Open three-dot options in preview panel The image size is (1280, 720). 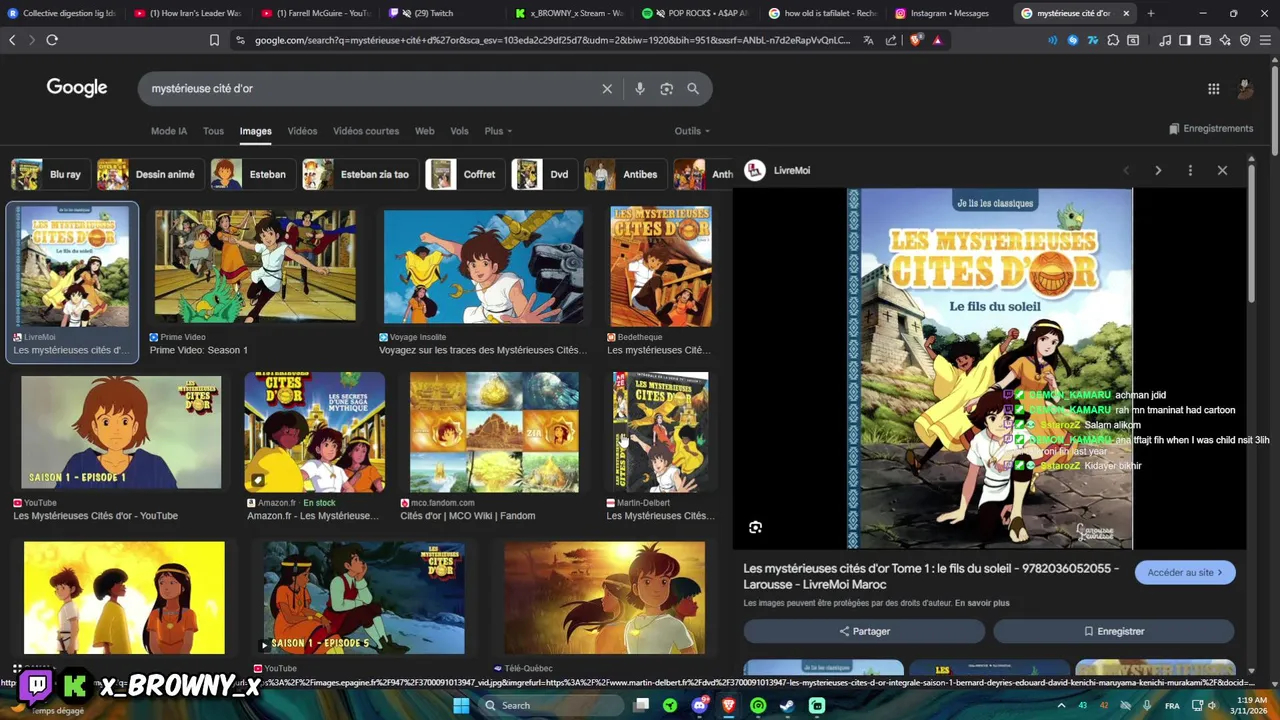pos(1190,170)
